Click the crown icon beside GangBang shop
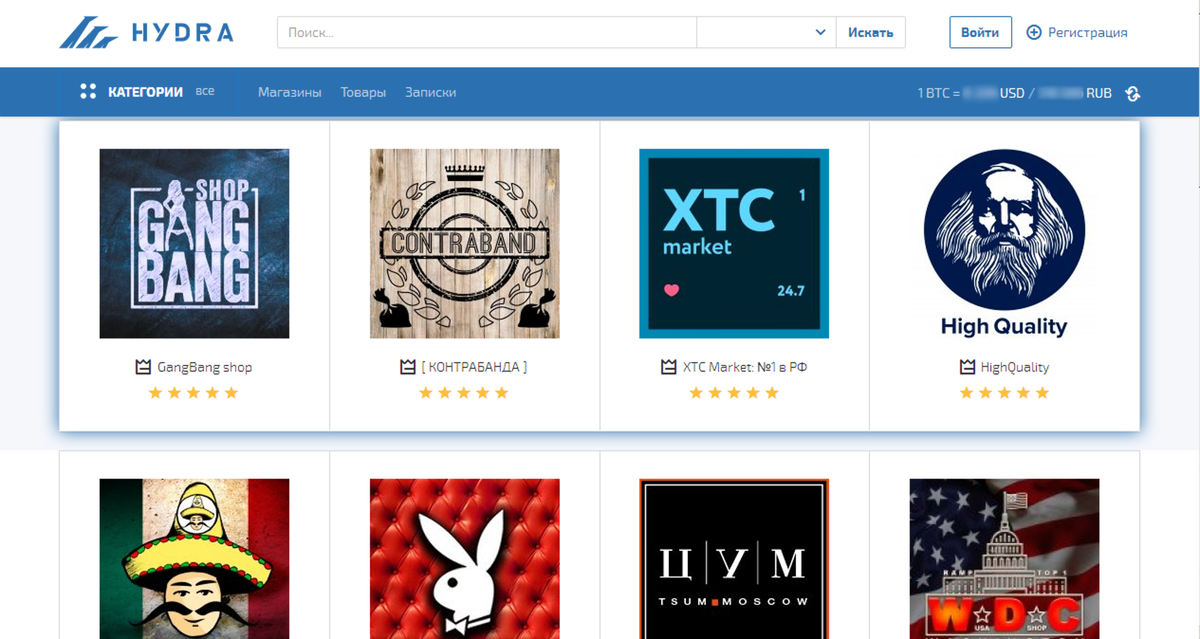Image resolution: width=1200 pixels, height=639 pixels. click(143, 367)
